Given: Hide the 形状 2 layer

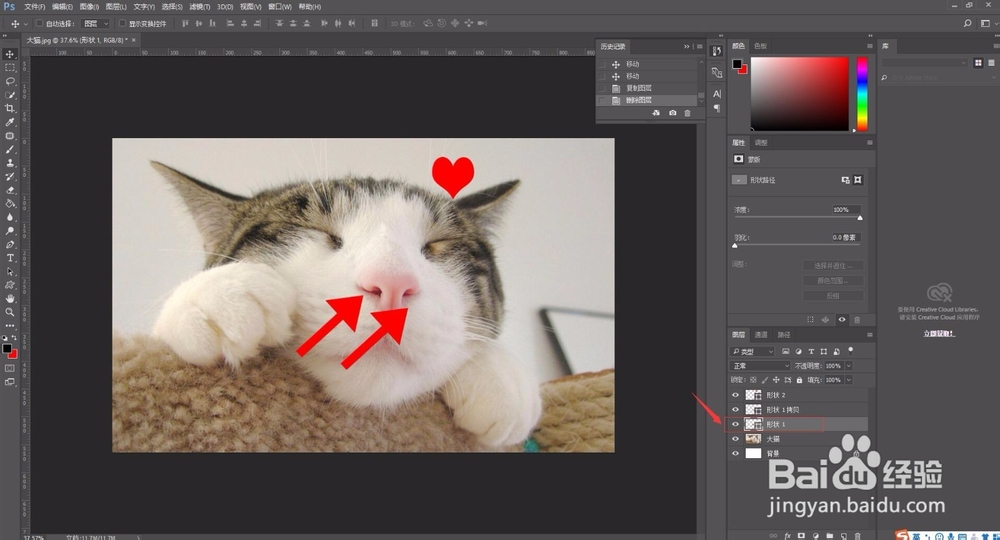Looking at the screenshot, I should point(735,395).
